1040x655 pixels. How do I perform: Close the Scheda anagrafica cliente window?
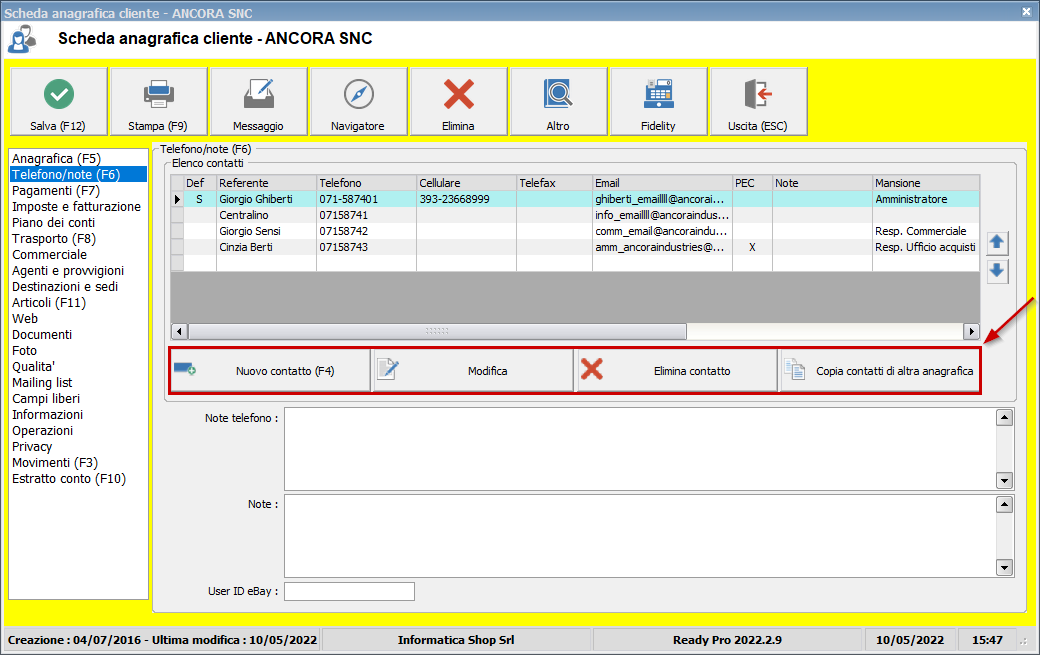pos(1026,12)
